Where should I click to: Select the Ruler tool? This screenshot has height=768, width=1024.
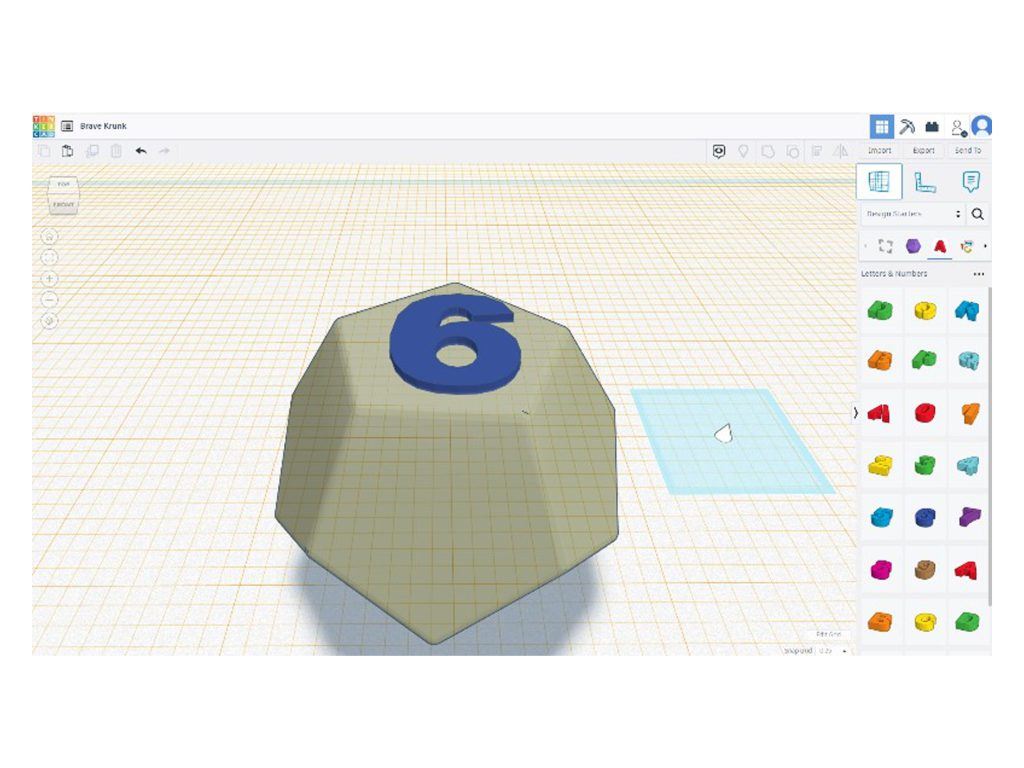[924, 182]
